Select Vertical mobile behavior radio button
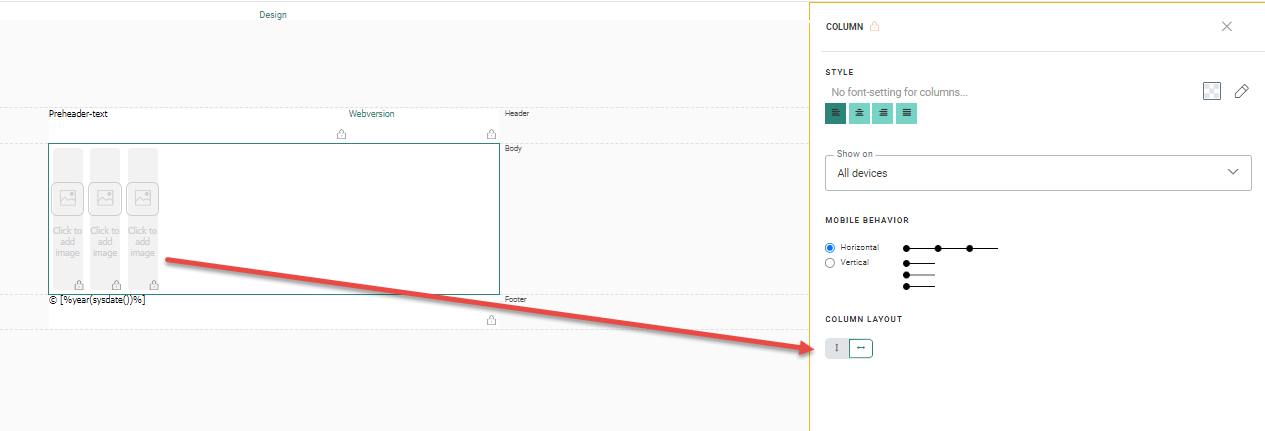The image size is (1265, 431). pos(830,262)
